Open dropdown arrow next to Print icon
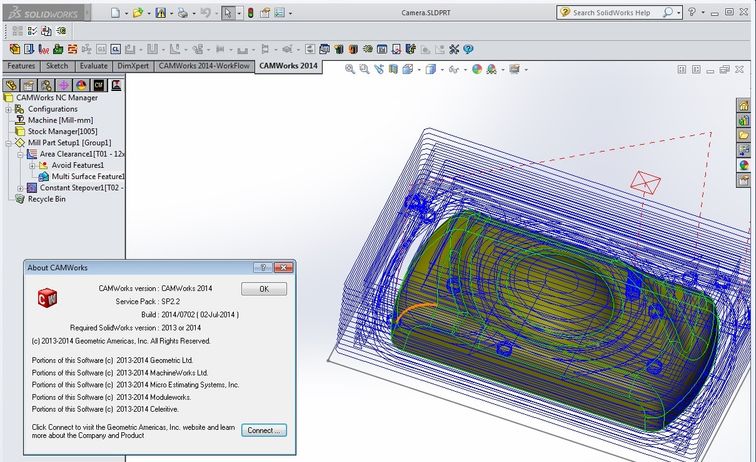This screenshot has width=756, height=462. tap(193, 14)
